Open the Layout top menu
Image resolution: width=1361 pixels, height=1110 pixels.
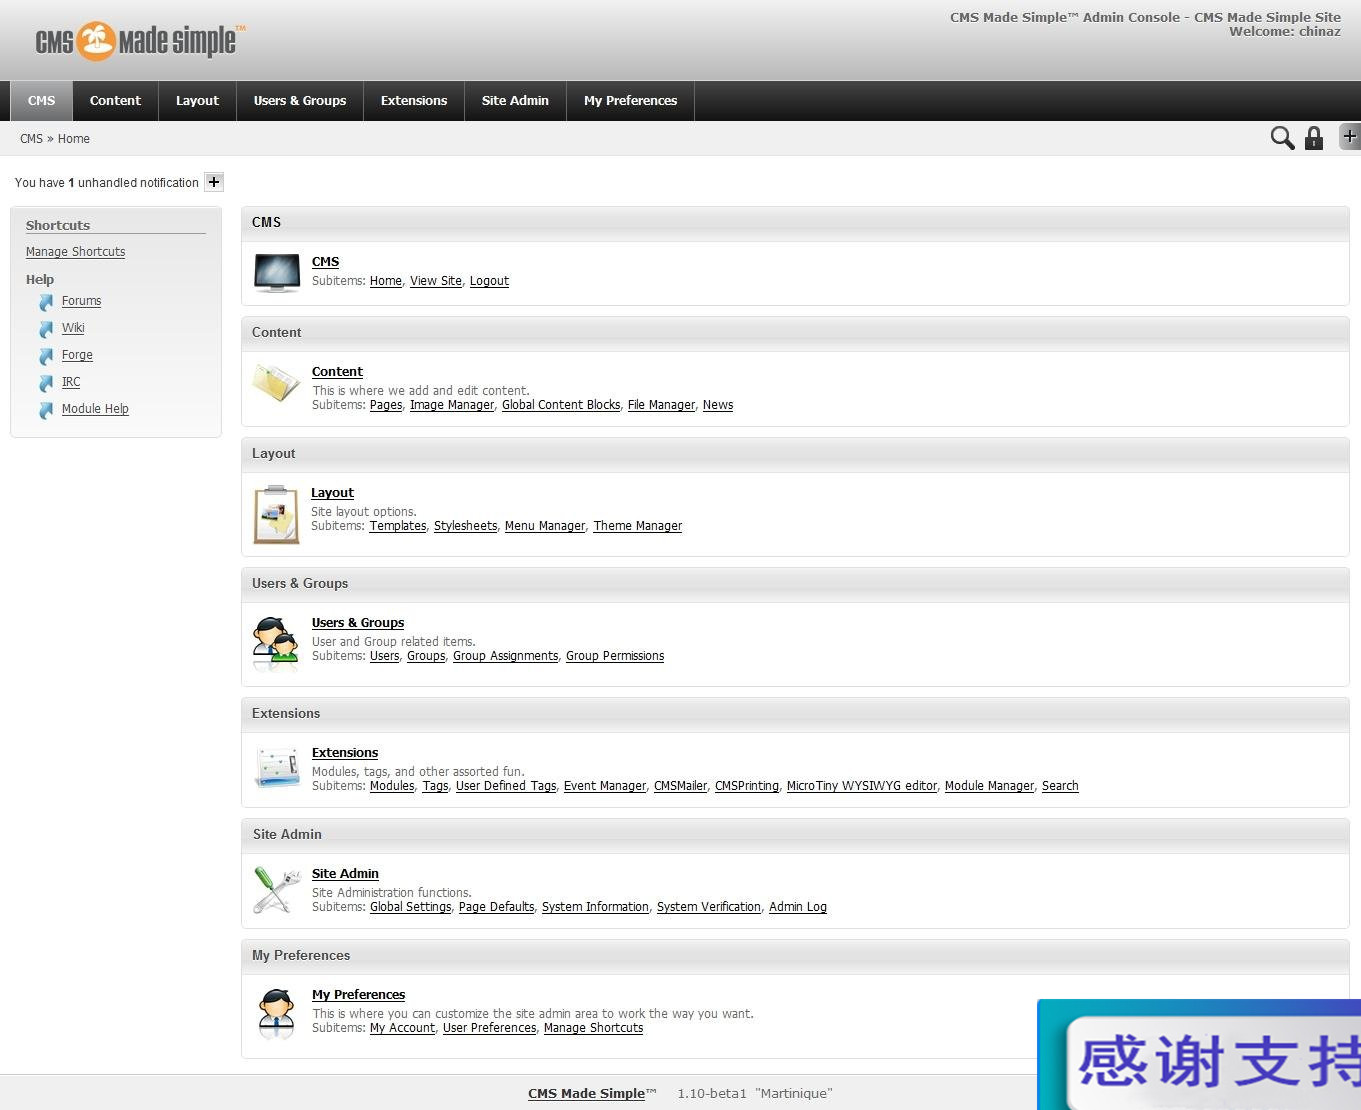(198, 101)
